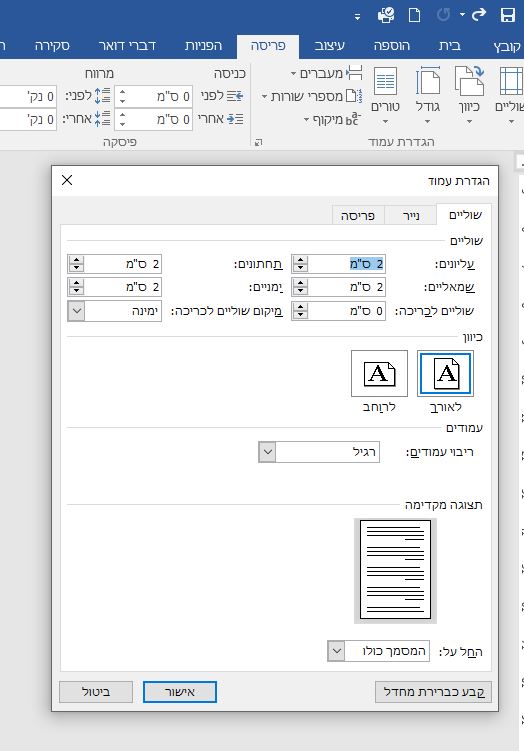Adjust the שמאליים left margin spinner
This screenshot has width=524, height=751.
point(300,287)
